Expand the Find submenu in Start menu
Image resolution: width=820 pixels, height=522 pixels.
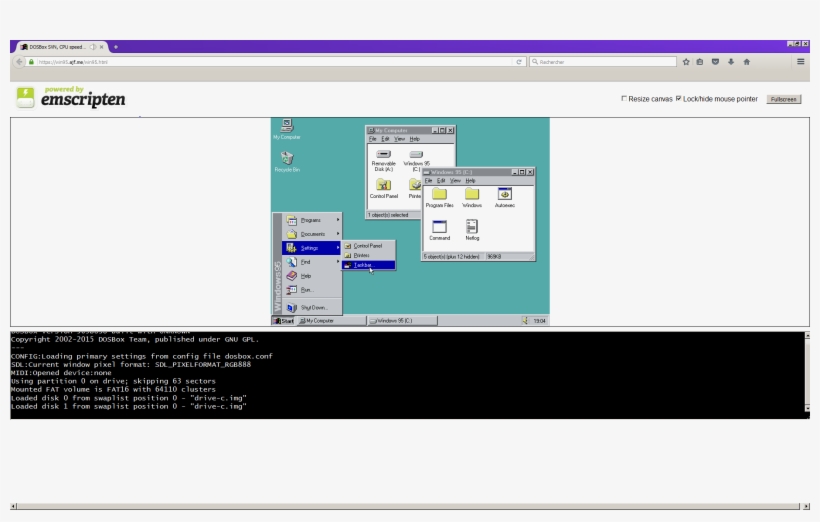pos(312,262)
